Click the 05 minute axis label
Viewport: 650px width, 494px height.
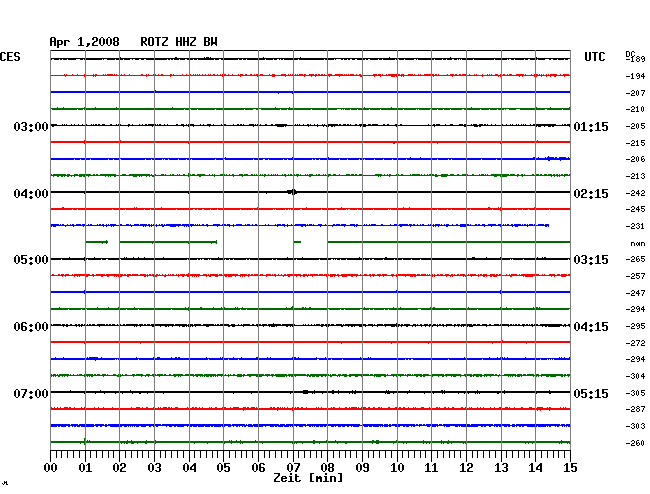[223, 468]
